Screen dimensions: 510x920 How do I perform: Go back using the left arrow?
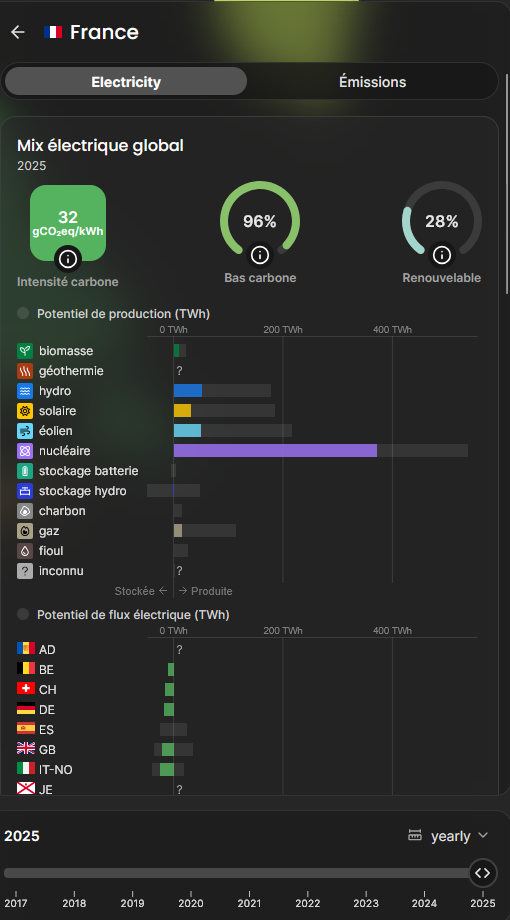pos(18,32)
